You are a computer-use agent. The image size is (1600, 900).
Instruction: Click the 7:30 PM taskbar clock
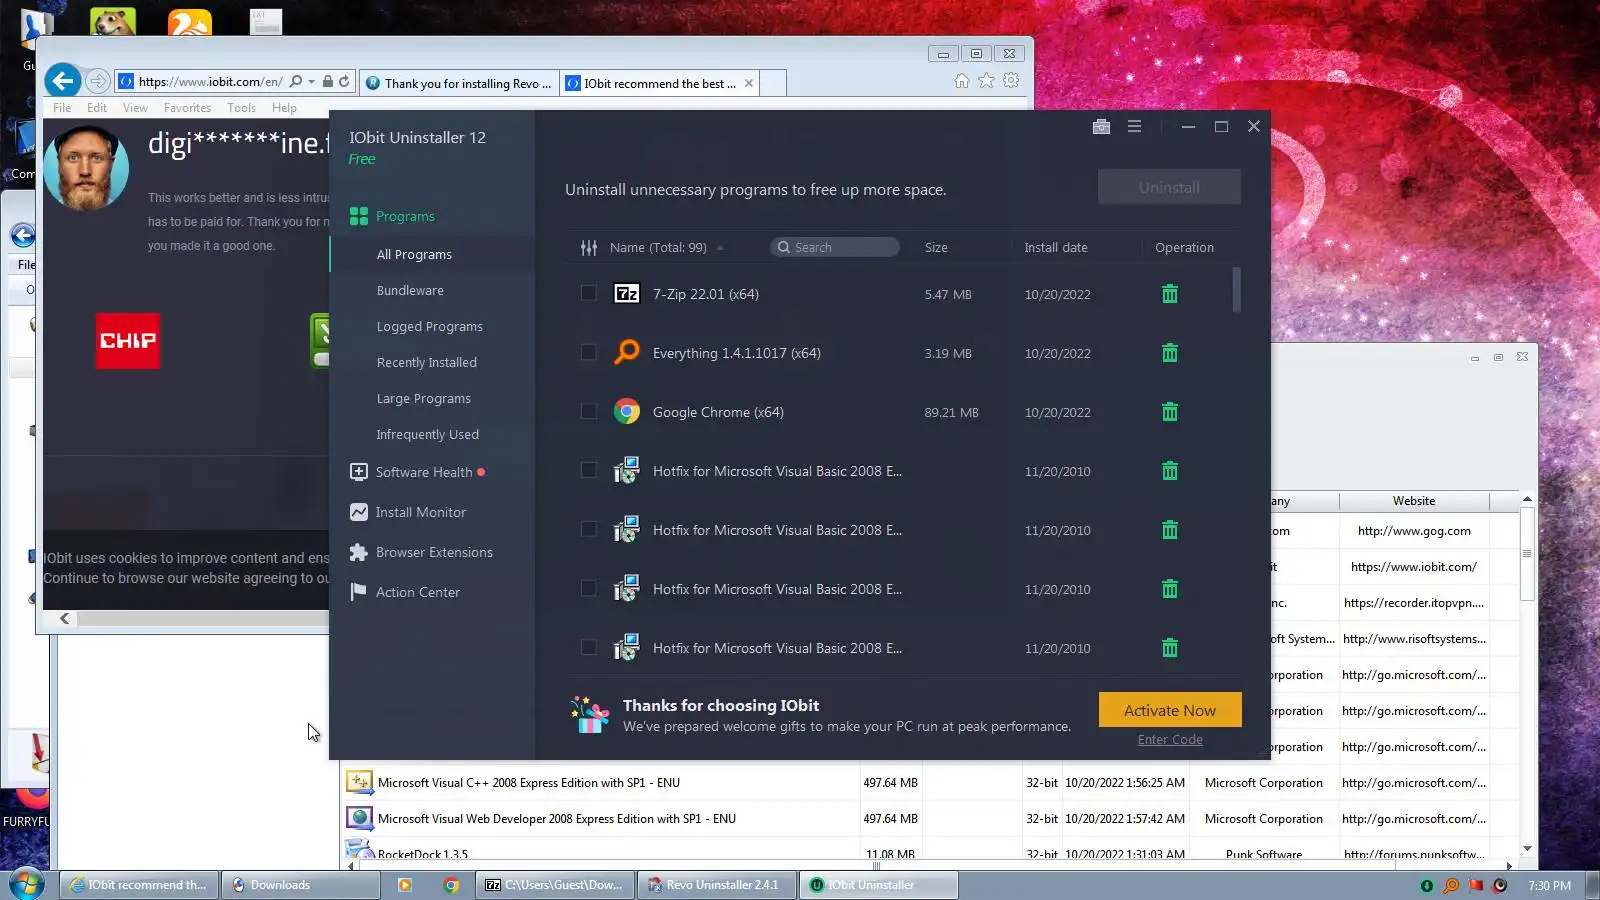coord(1549,885)
